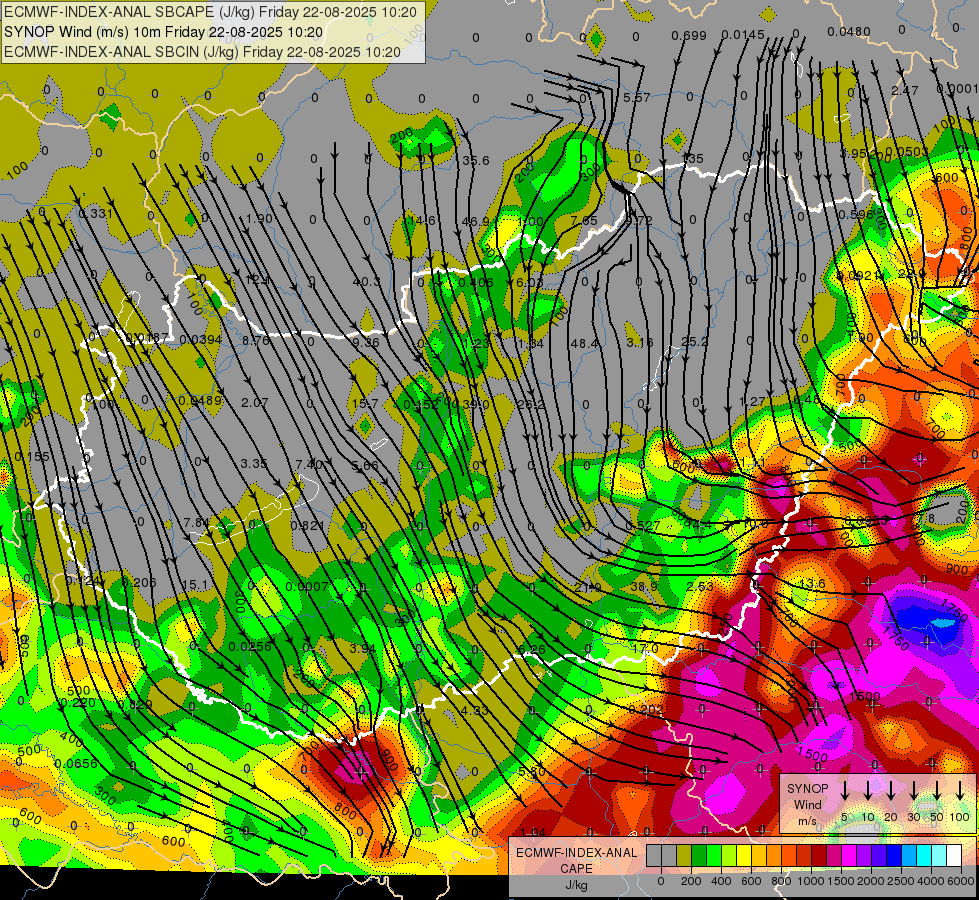The height and width of the screenshot is (900, 979).
Task: Click the map value 0.331
Action: (x=96, y=214)
